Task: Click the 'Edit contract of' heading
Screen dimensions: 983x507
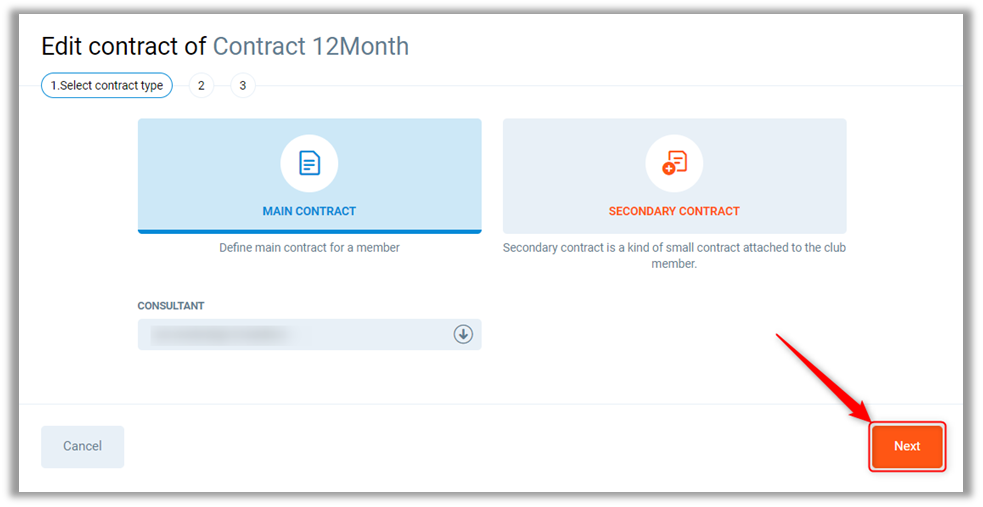Action: click(123, 46)
